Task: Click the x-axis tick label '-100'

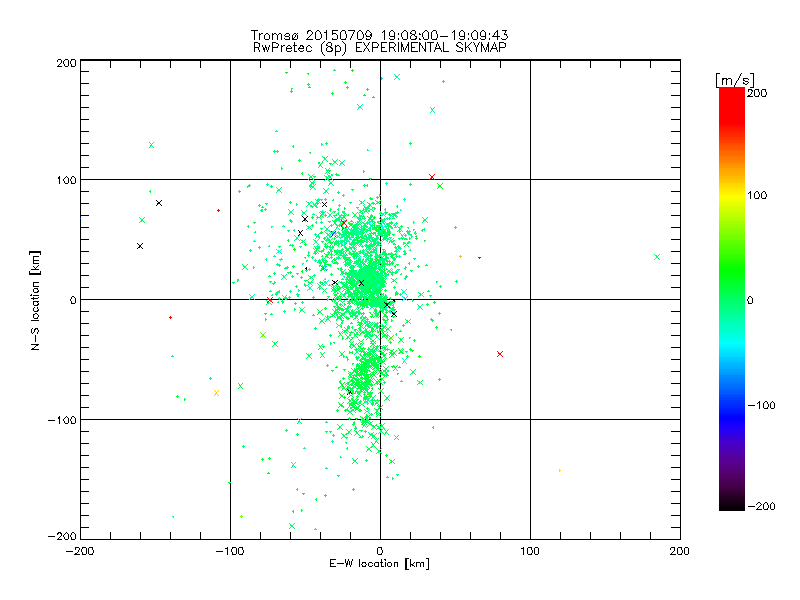Action: (x=230, y=551)
